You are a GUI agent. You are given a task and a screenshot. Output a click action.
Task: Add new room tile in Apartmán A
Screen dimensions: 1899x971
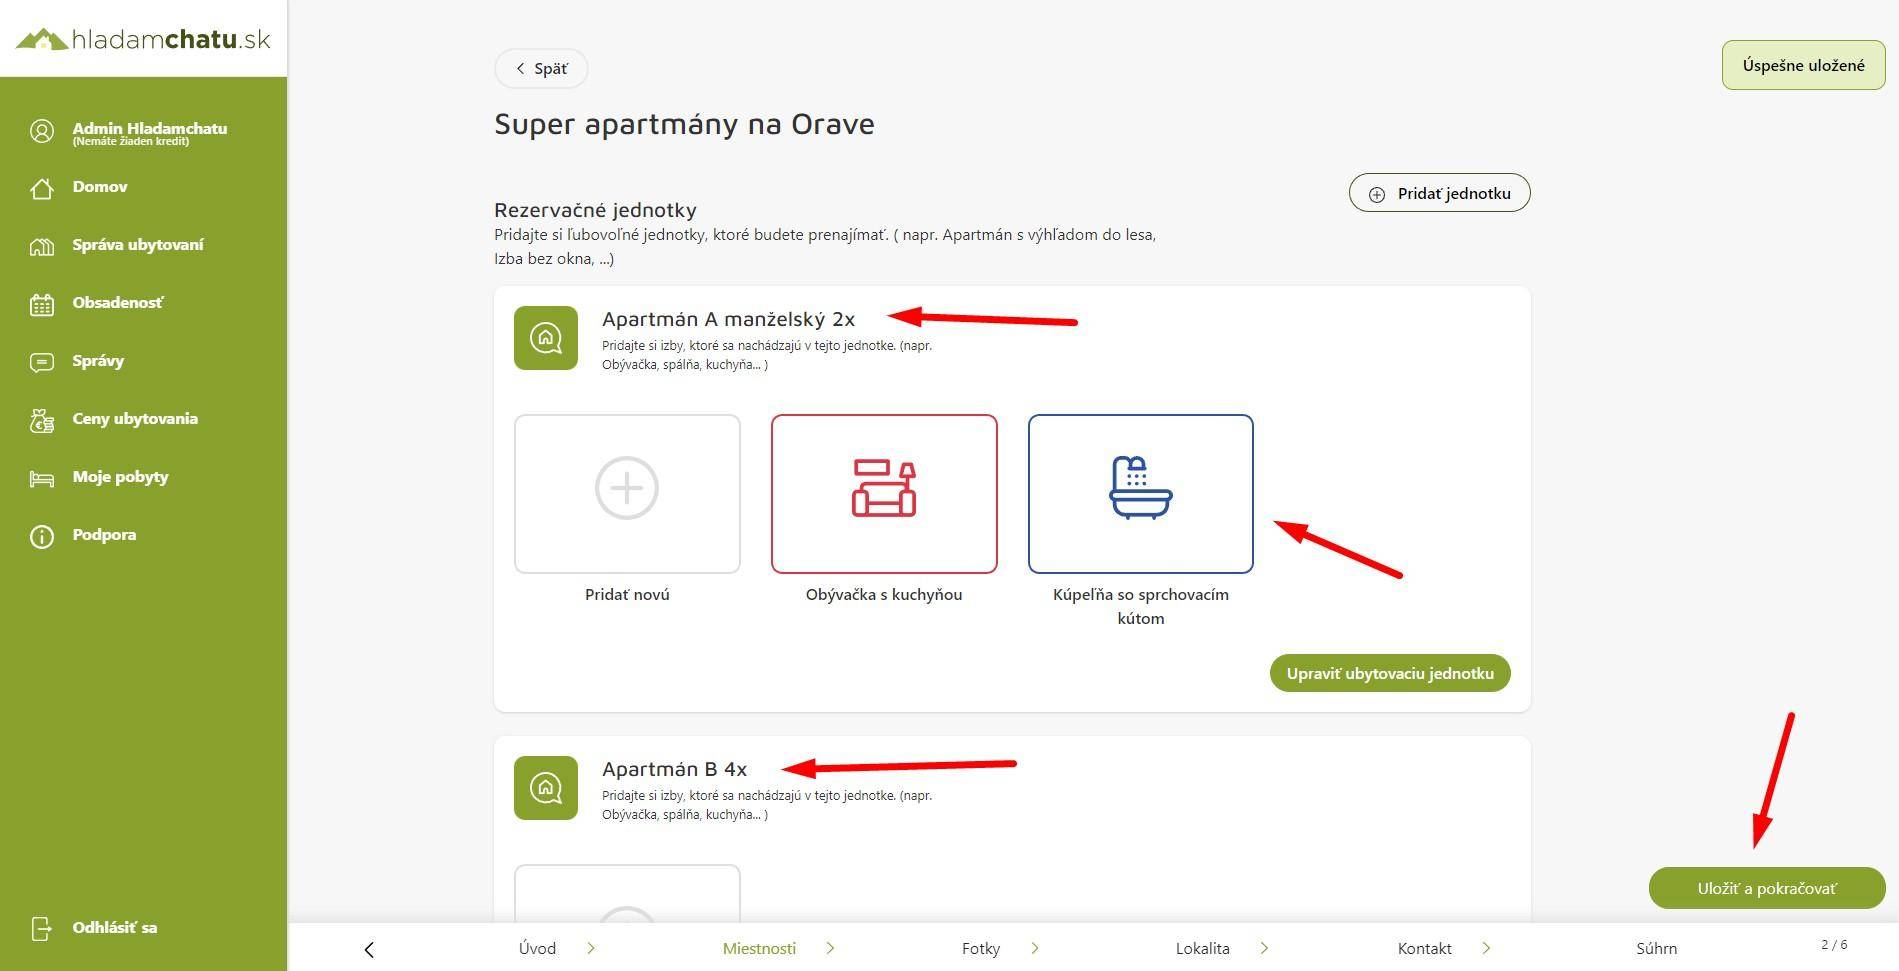pos(627,494)
